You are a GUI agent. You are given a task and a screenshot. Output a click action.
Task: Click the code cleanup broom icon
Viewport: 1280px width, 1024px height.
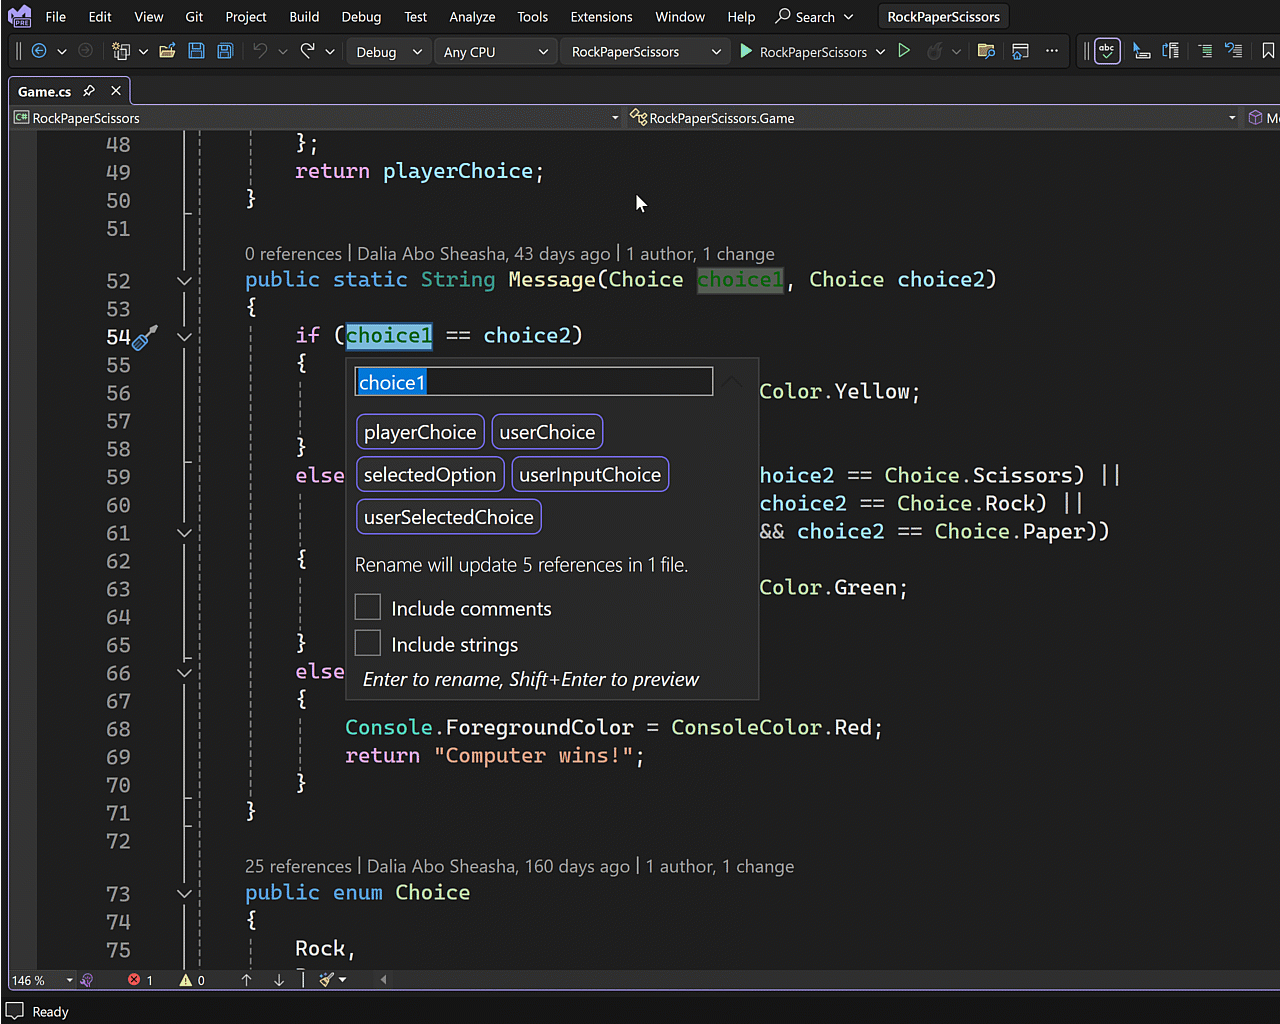tap(326, 980)
